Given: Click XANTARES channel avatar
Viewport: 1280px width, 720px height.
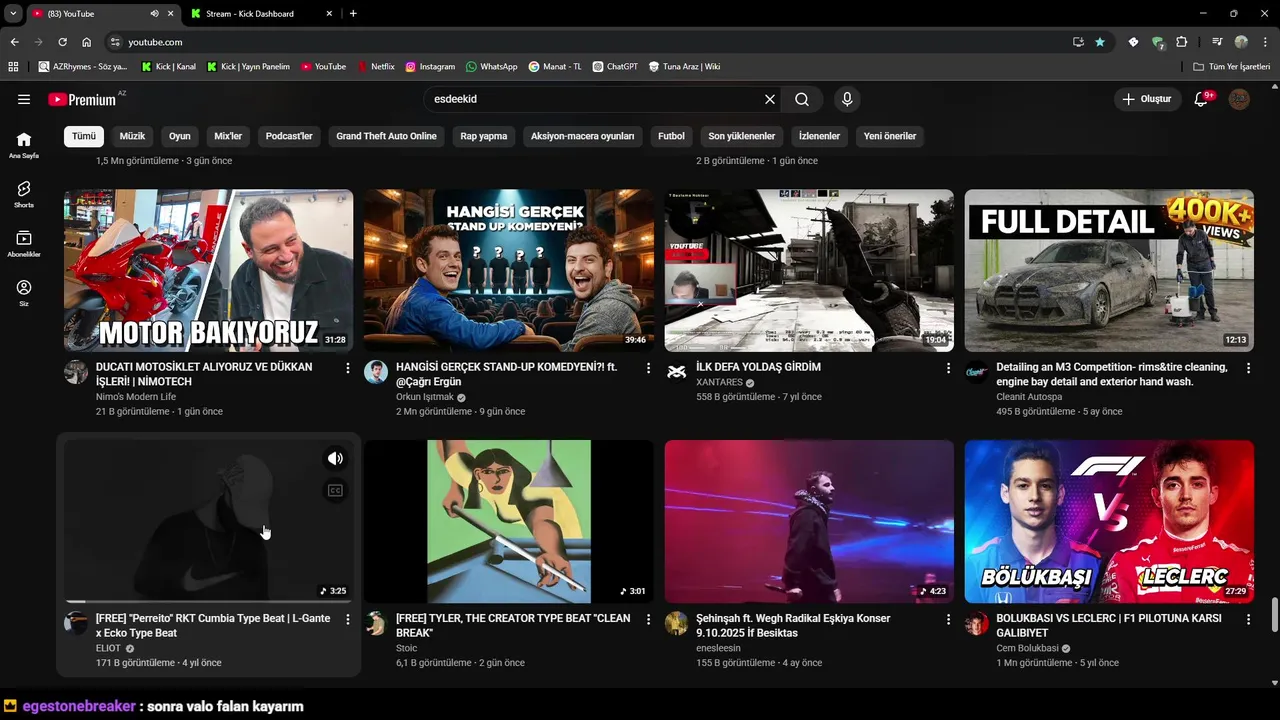Looking at the screenshot, I should pos(677,372).
